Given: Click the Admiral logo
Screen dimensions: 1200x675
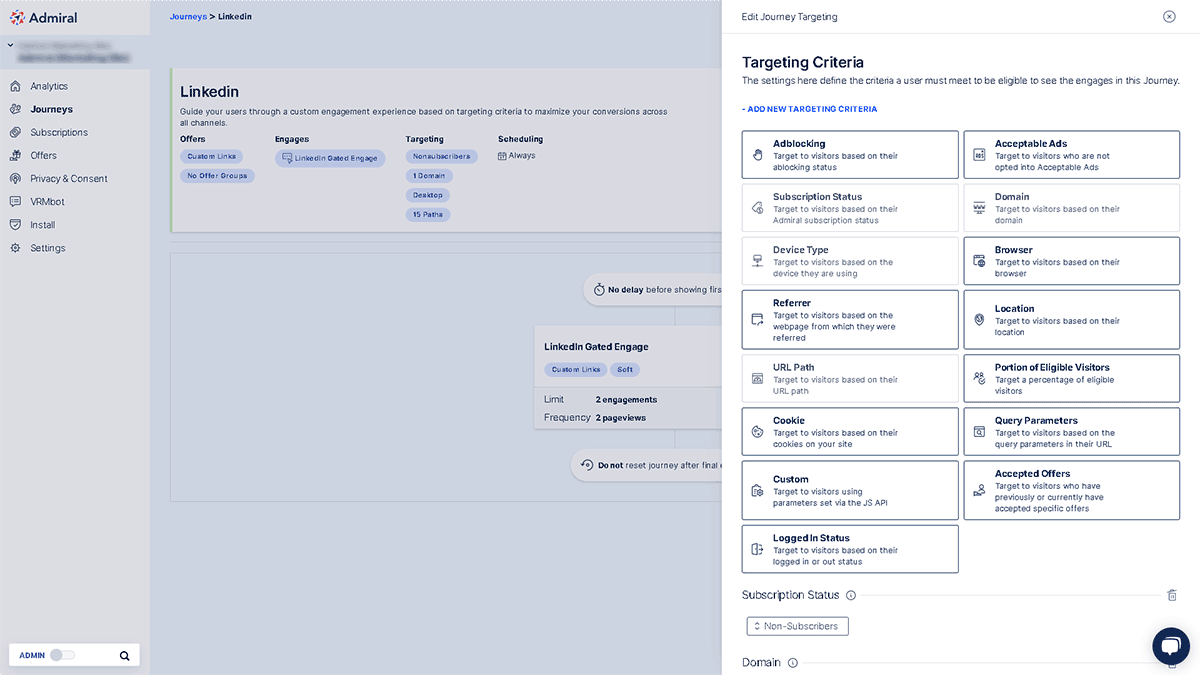Looking at the screenshot, I should [x=43, y=18].
